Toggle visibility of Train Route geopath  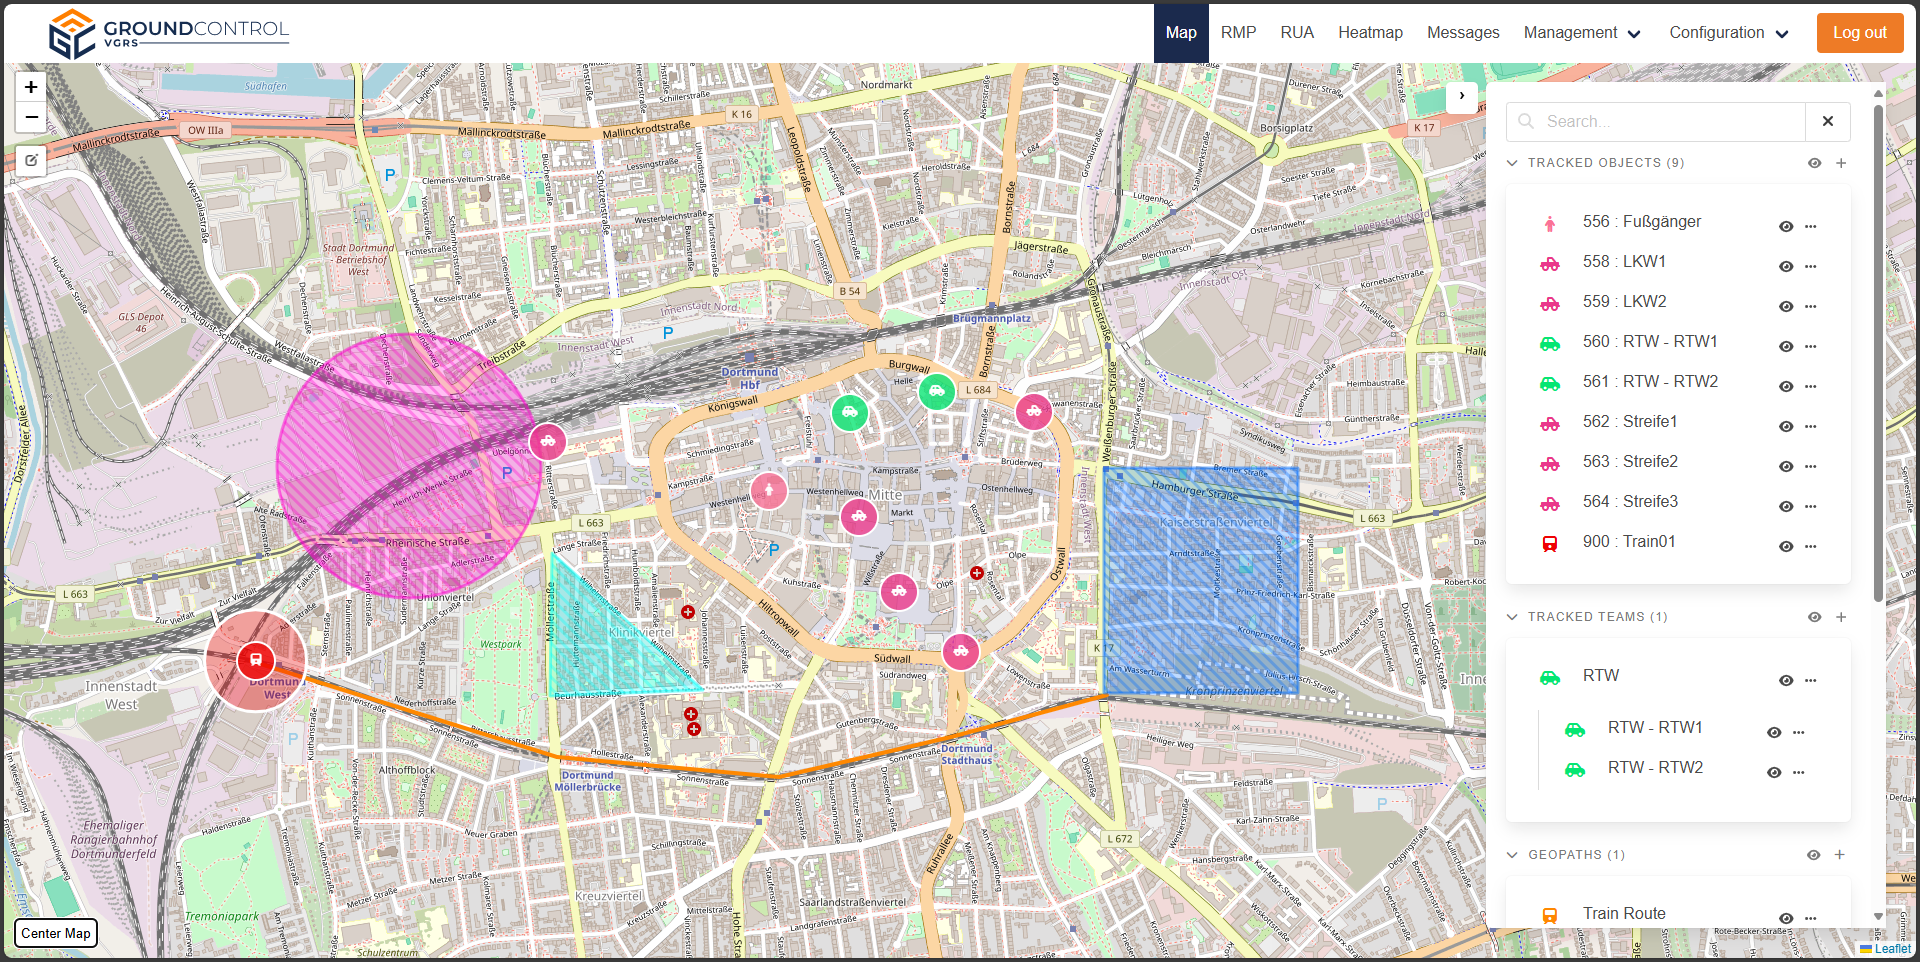[1786, 918]
